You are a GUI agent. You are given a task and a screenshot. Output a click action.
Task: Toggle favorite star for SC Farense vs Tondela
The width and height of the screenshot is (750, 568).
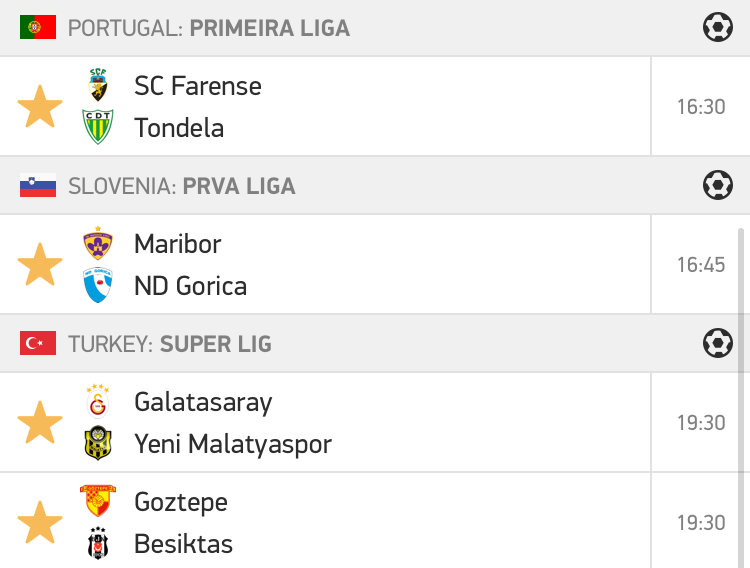tap(40, 107)
